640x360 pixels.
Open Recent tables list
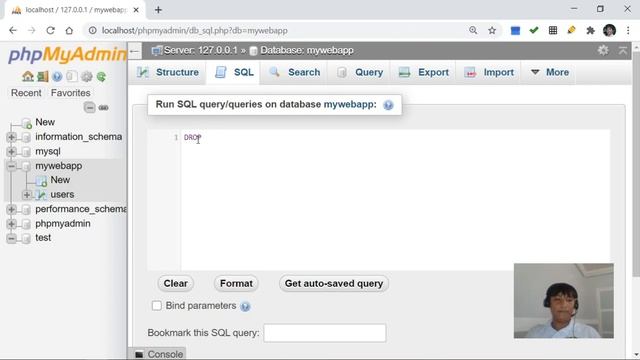[26, 93]
